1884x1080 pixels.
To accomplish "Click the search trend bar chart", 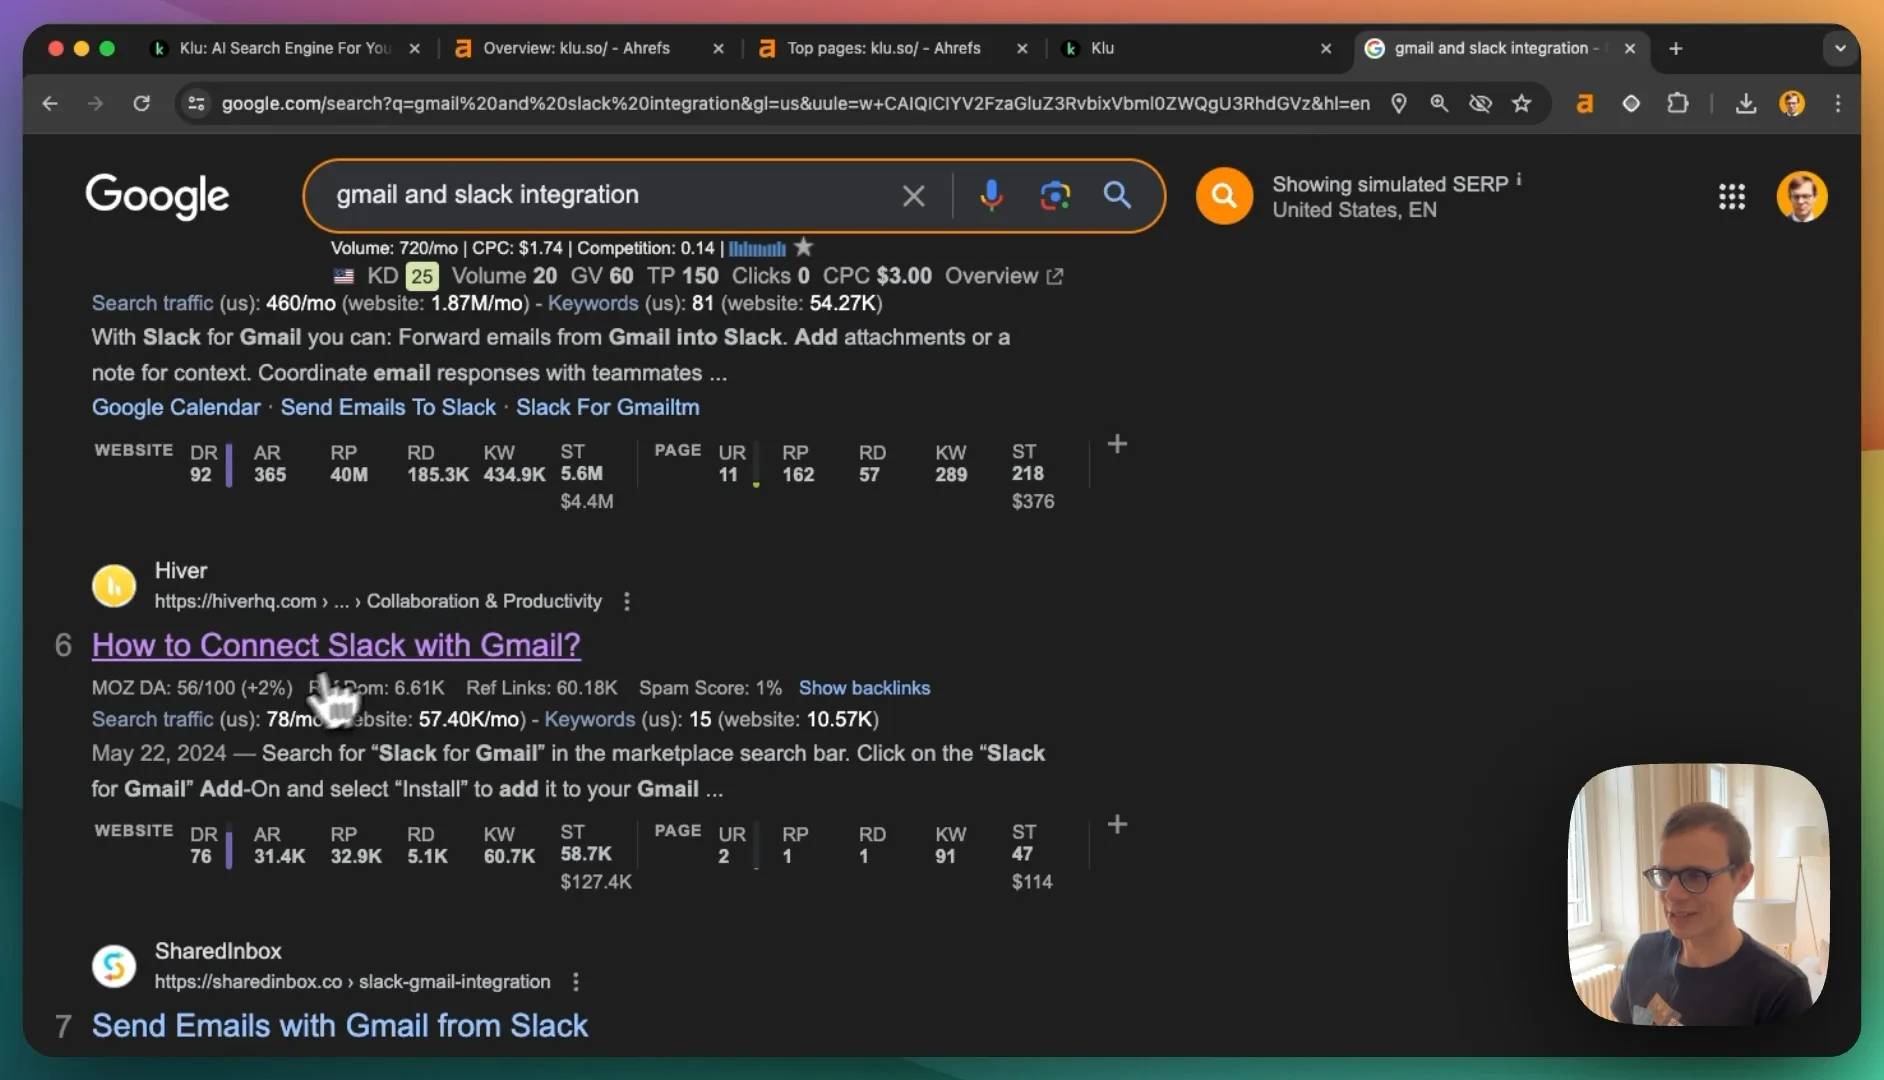I will (757, 248).
